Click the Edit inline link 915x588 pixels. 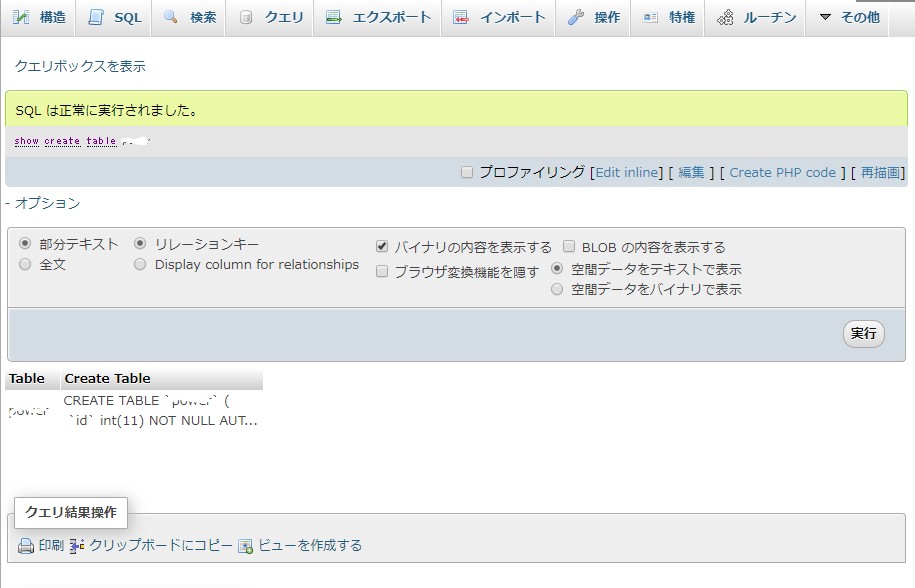(x=626, y=173)
